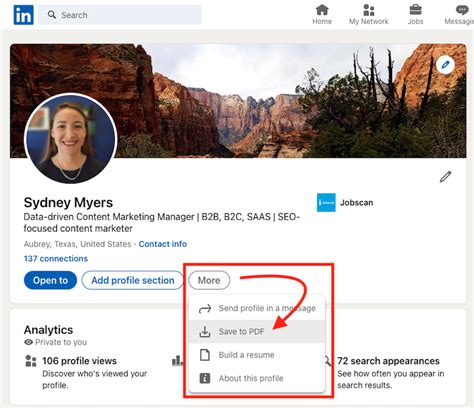Click the Jobscan company logo
474x408 pixels.
pos(326,202)
